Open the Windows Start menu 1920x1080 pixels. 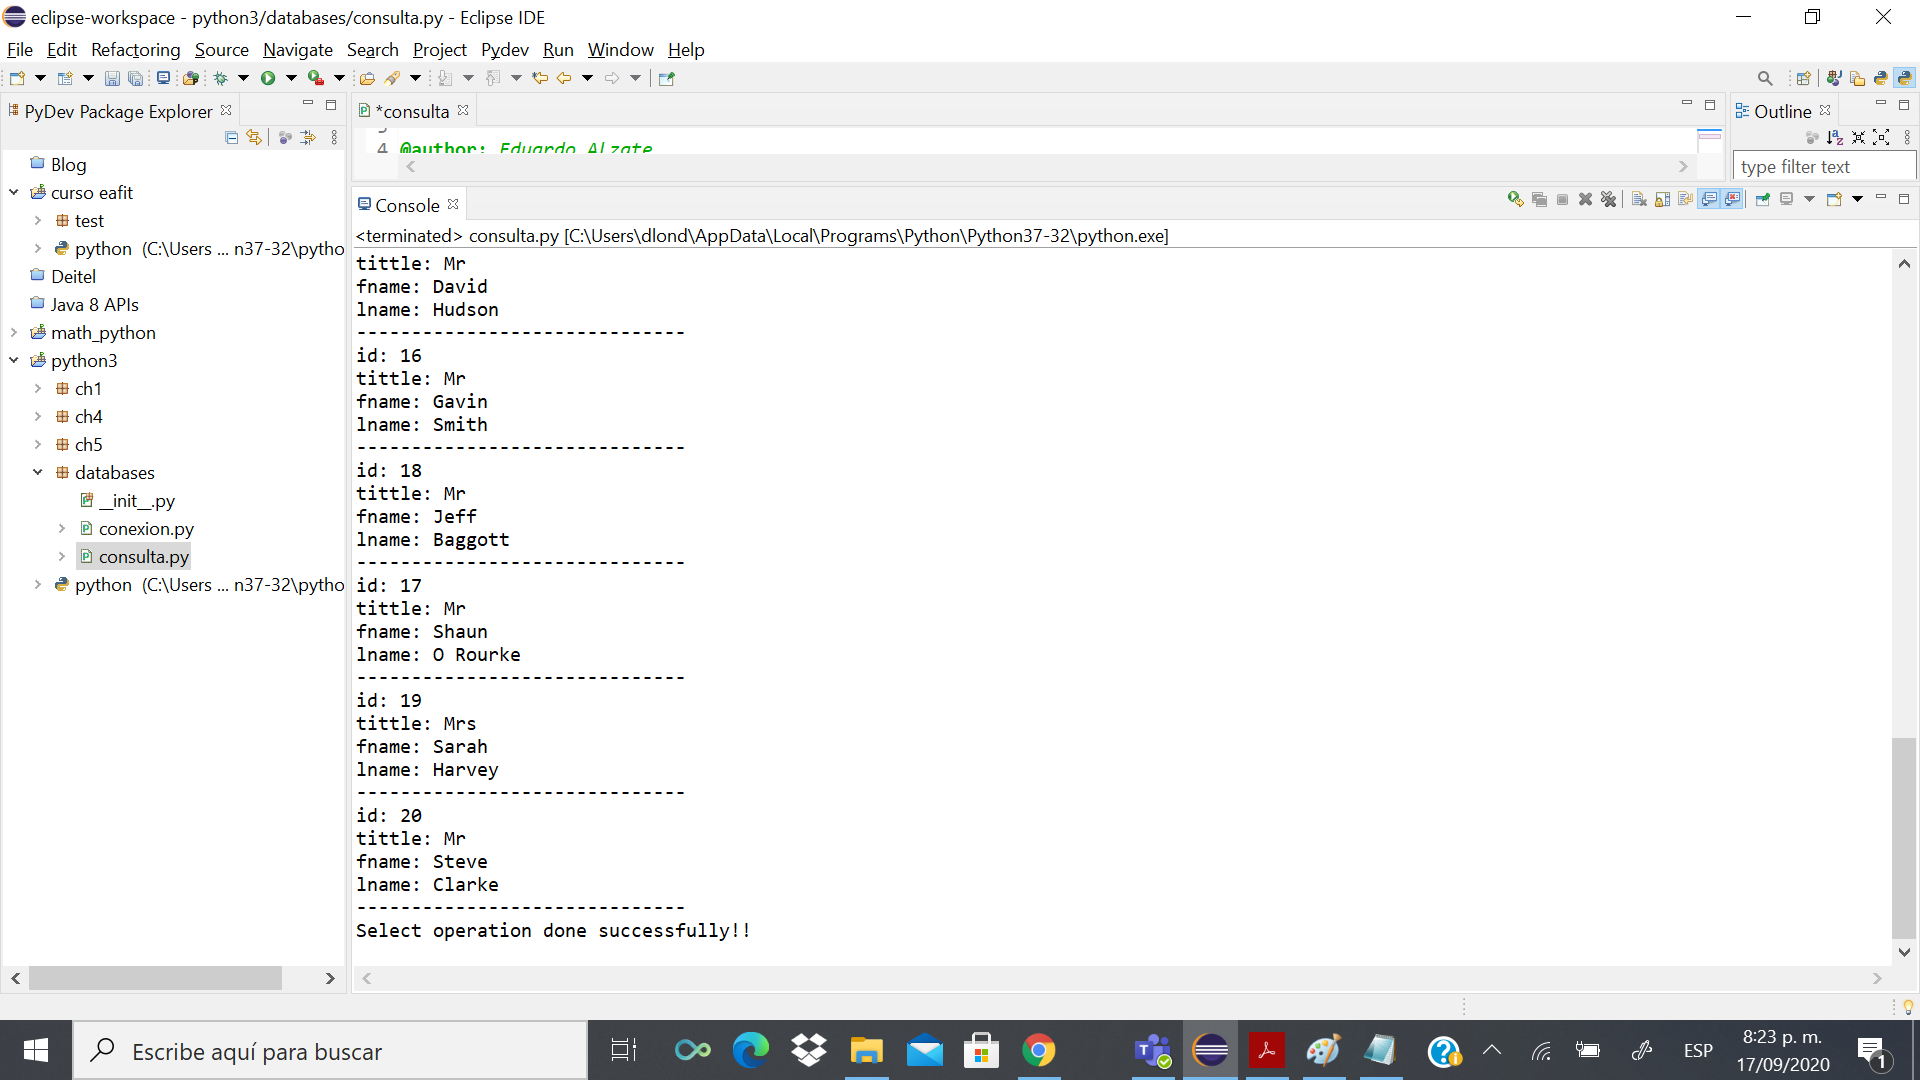[x=35, y=1050]
